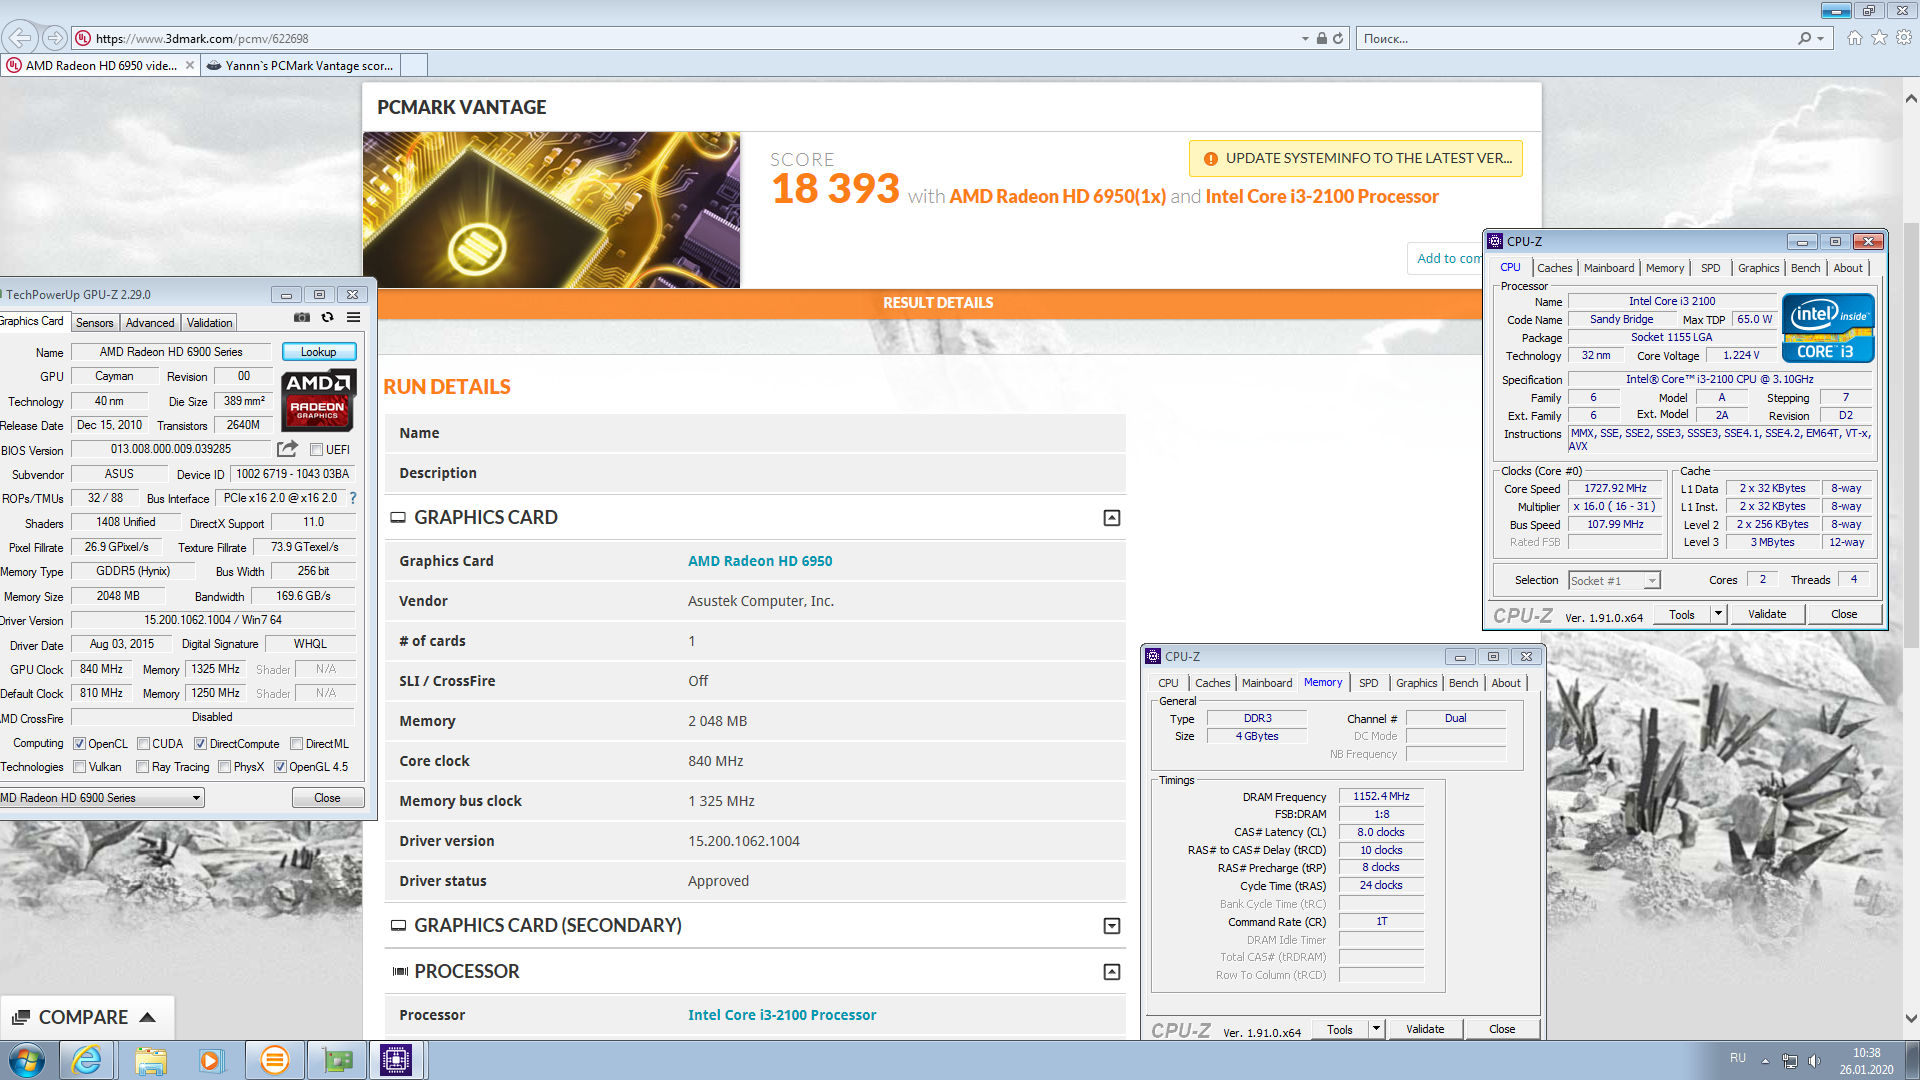This screenshot has width=1920, height=1080.
Task: Click the Update SystemInfo notification button
Action: (1356, 158)
